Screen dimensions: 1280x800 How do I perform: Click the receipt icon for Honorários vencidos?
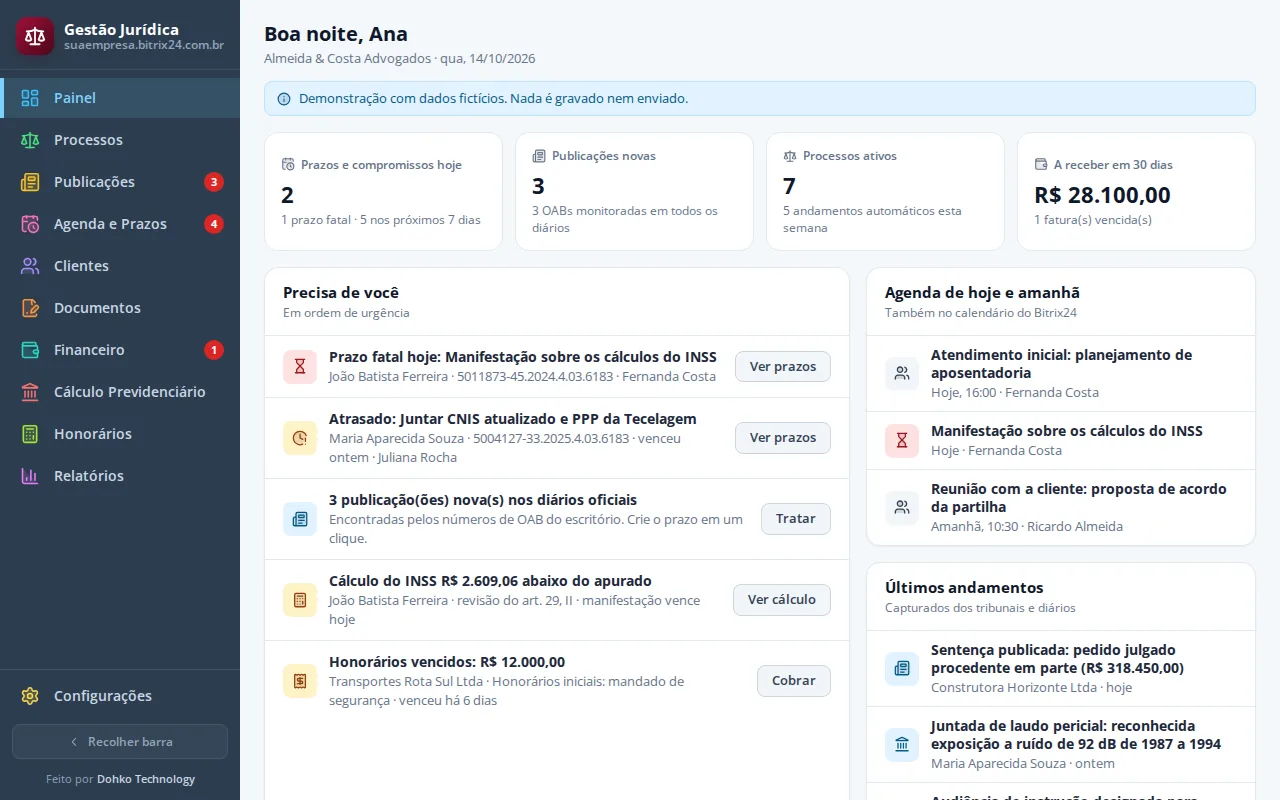300,681
